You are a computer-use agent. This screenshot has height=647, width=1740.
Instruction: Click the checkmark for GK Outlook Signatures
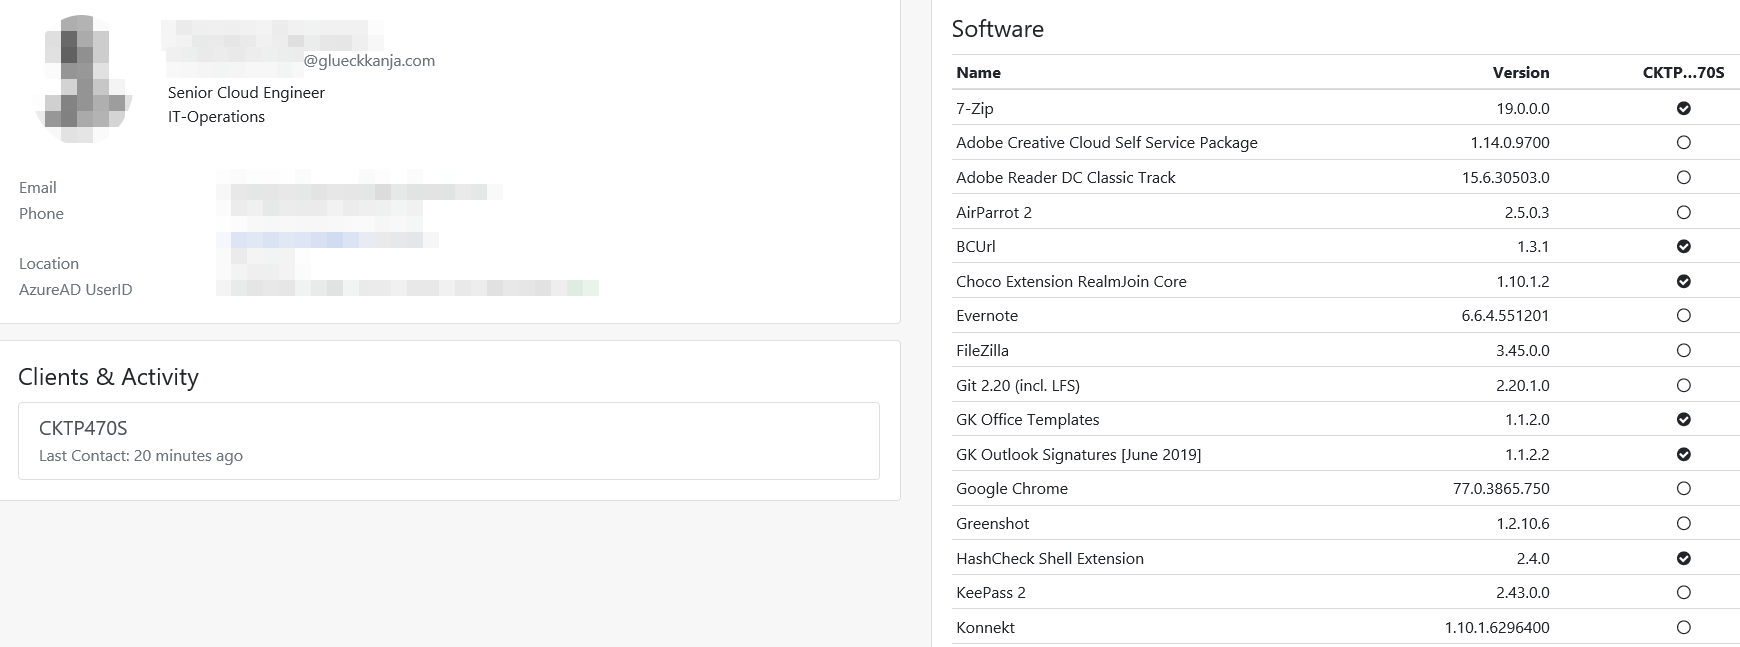1684,454
